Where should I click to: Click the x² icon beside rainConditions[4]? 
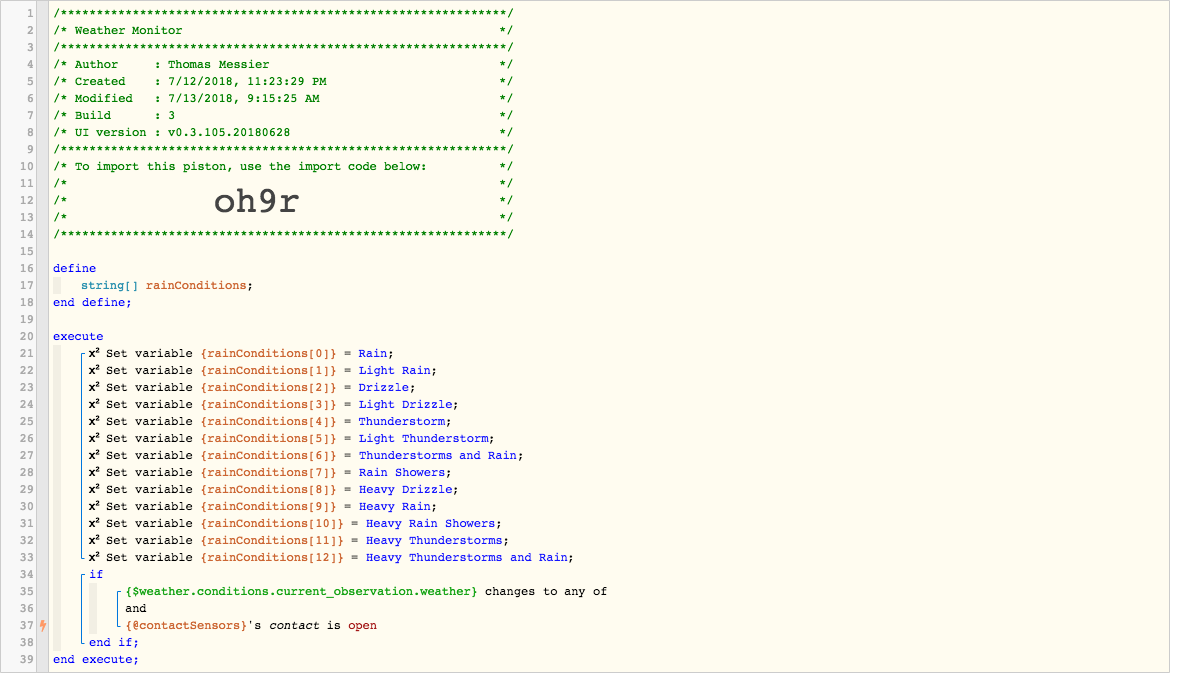(94, 422)
